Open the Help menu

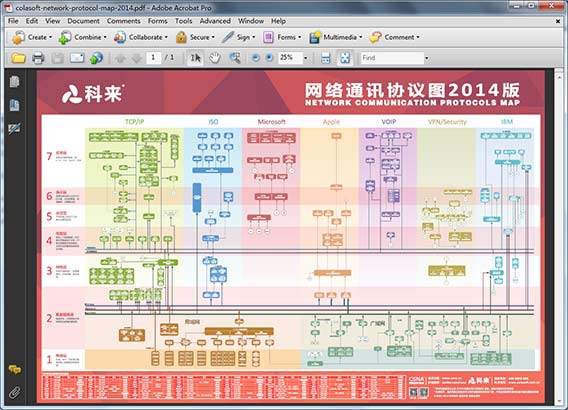click(279, 21)
